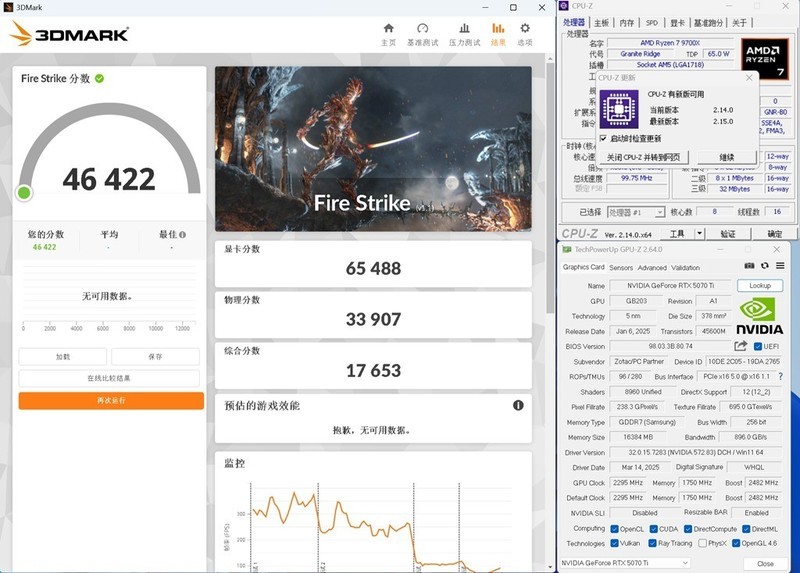Click the 3DMark vertical scrollbar thumb

[549, 189]
